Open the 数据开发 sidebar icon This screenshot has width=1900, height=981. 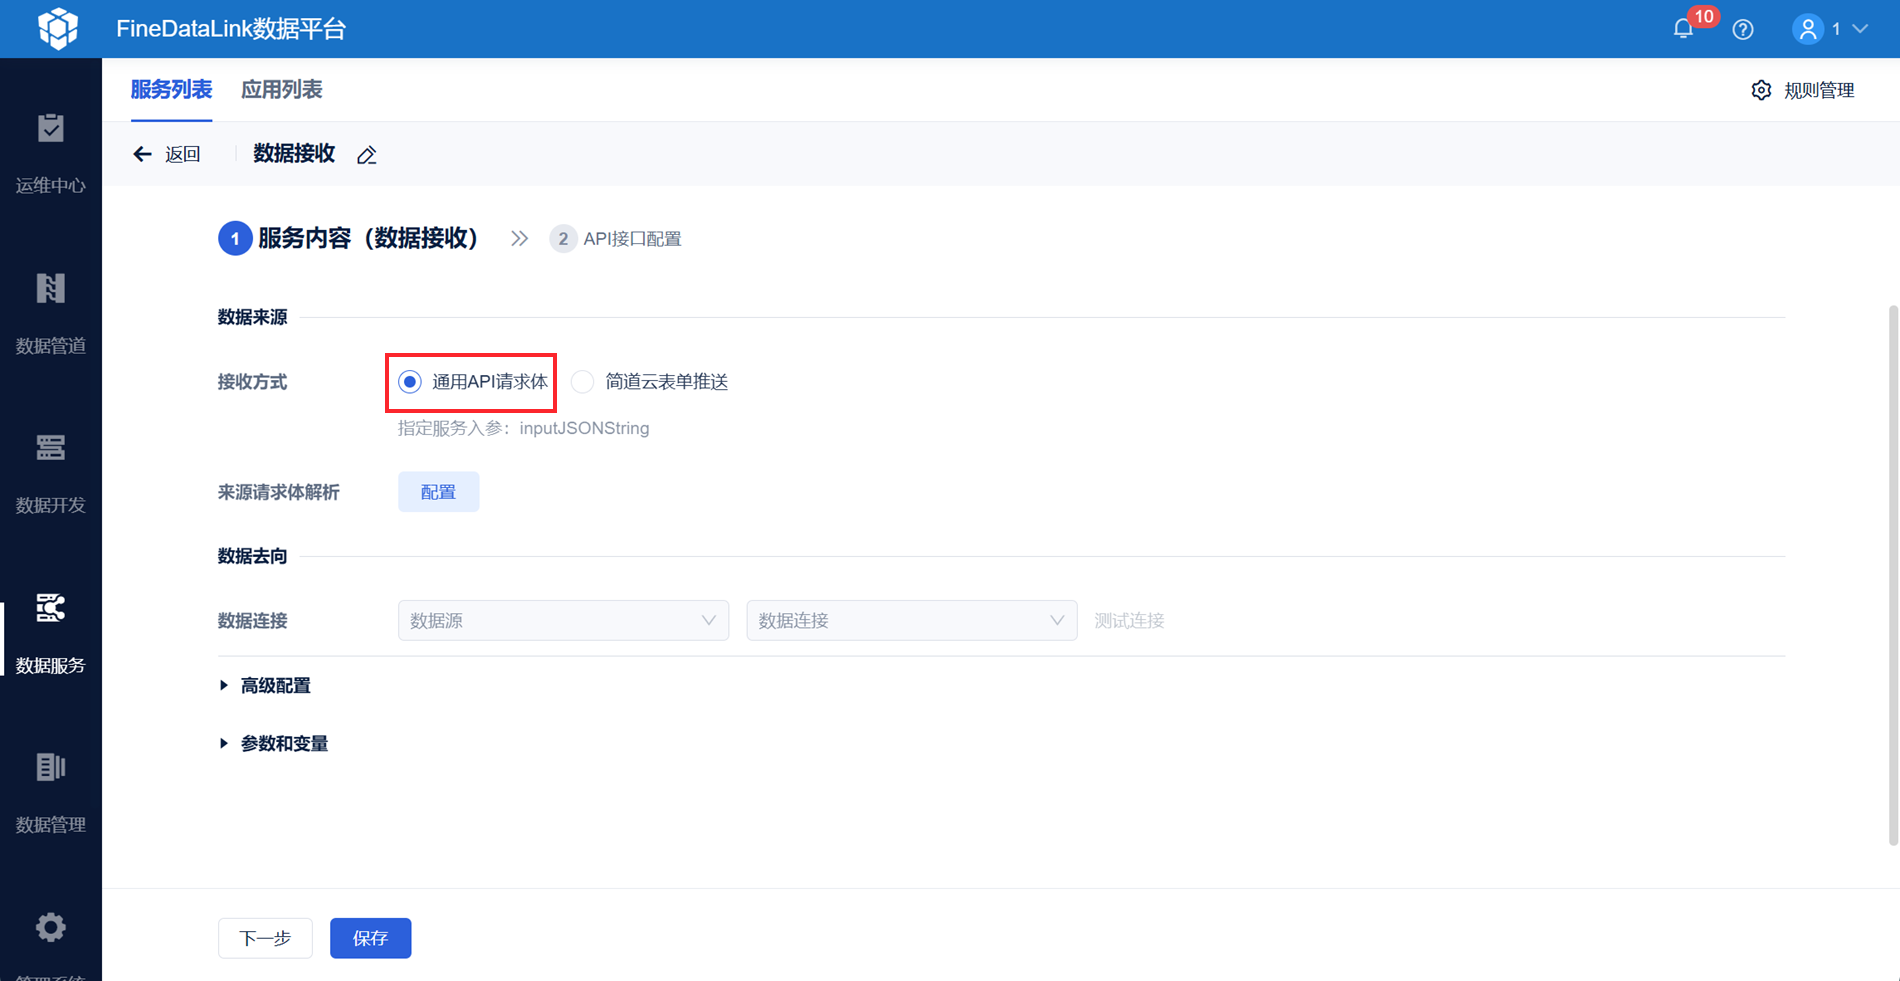point(51,448)
